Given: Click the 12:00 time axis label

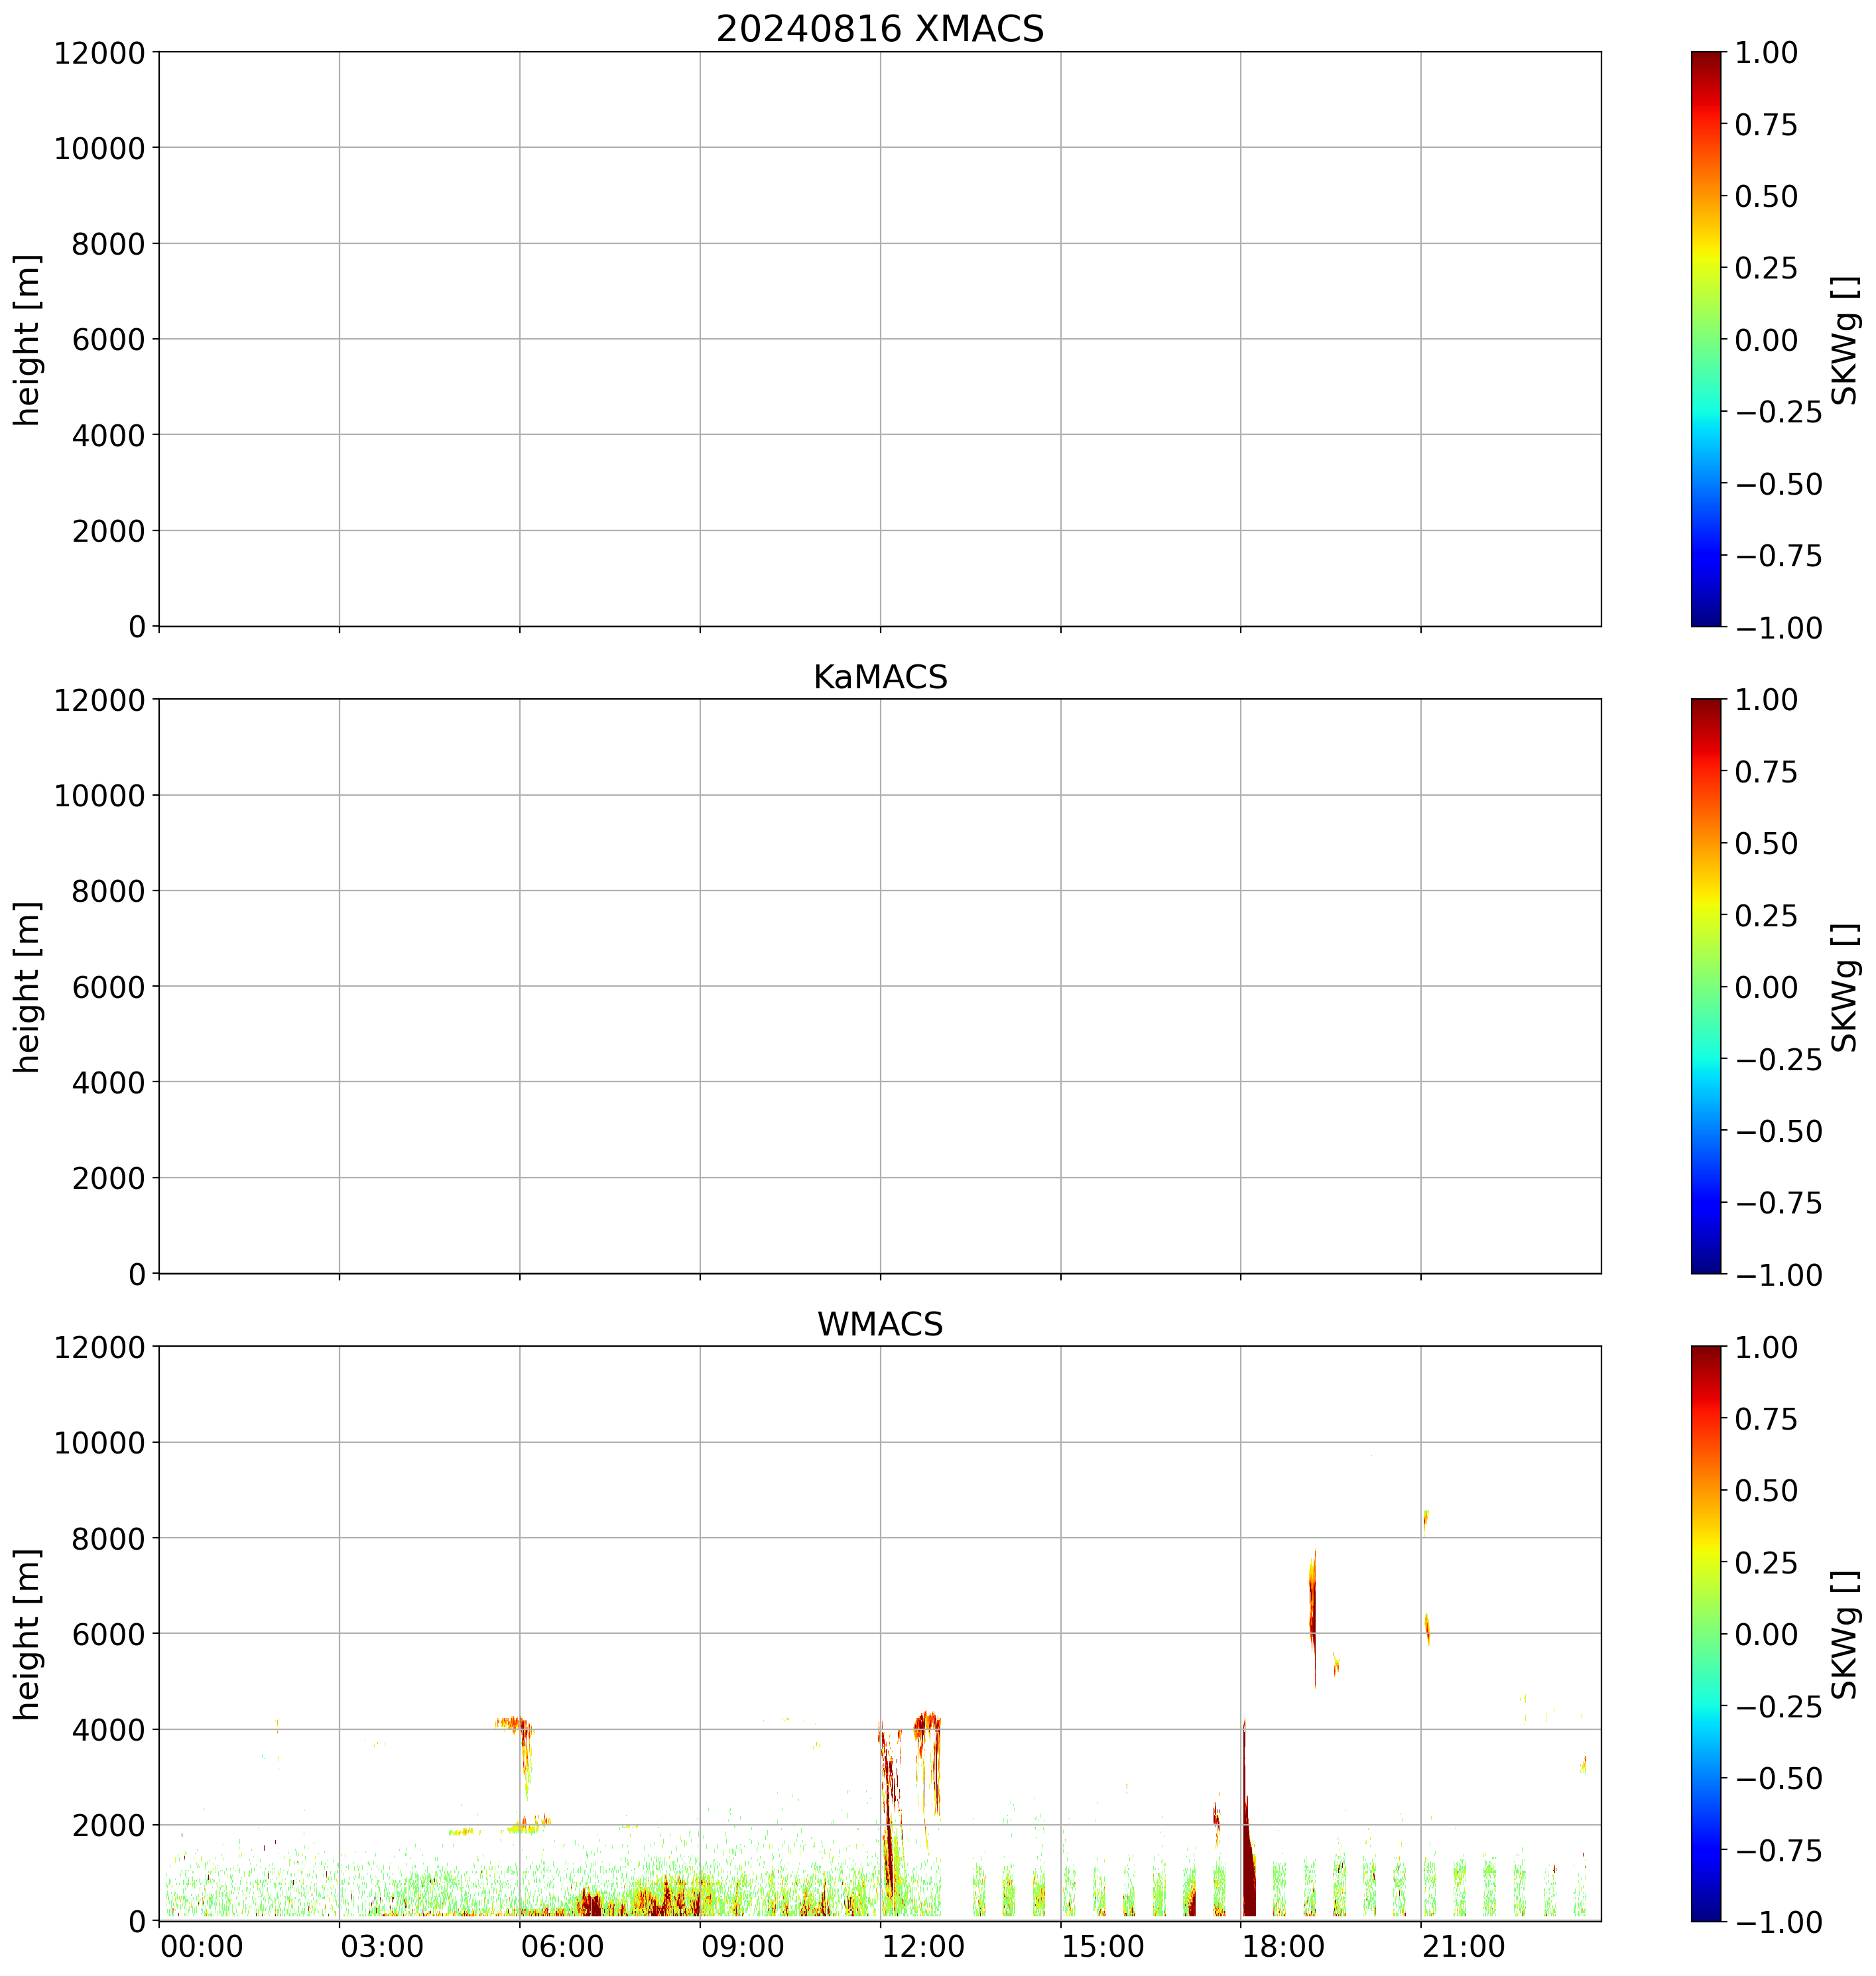Looking at the screenshot, I should click(x=923, y=1946).
